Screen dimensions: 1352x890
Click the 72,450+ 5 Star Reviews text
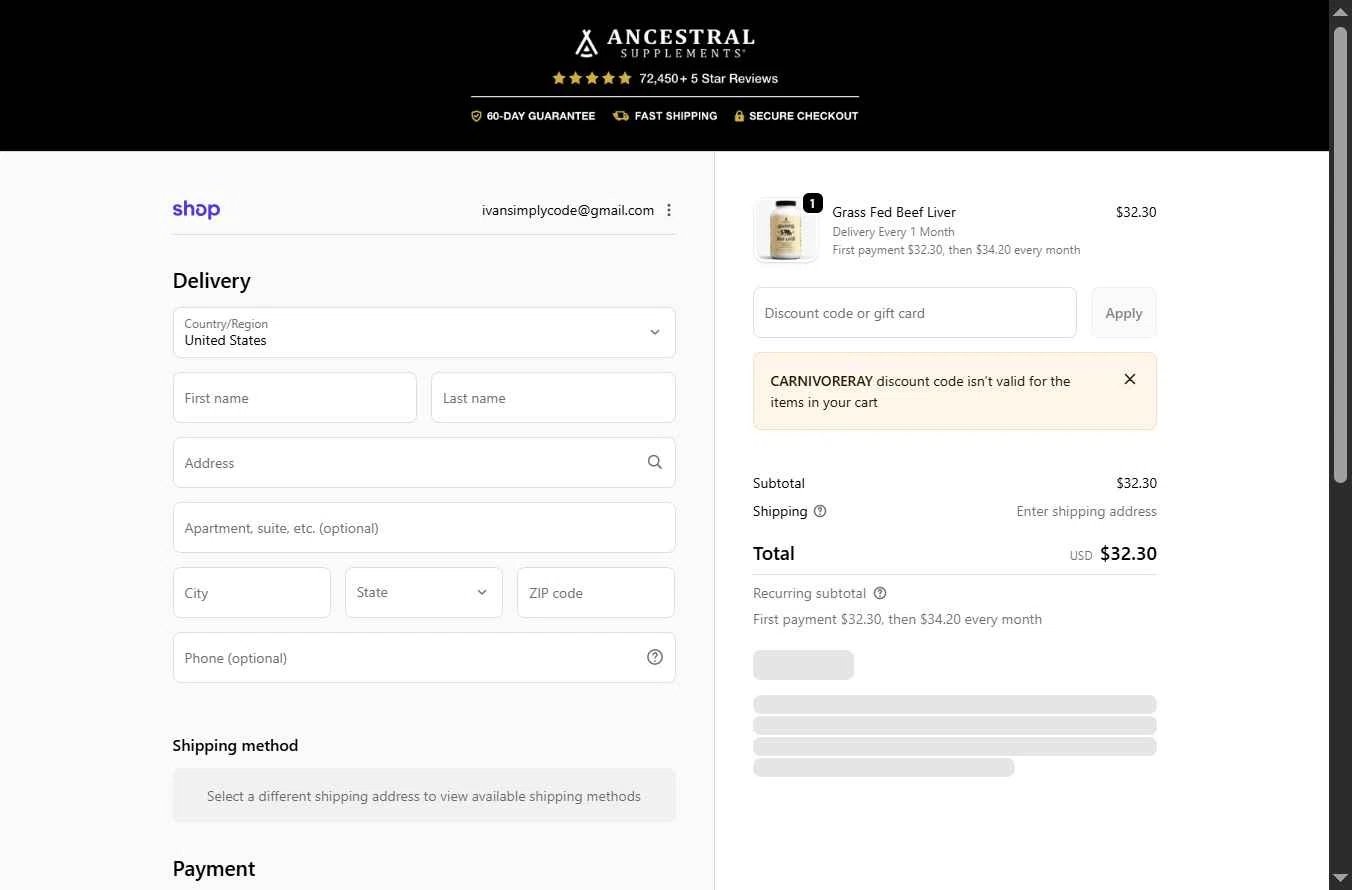708,78
